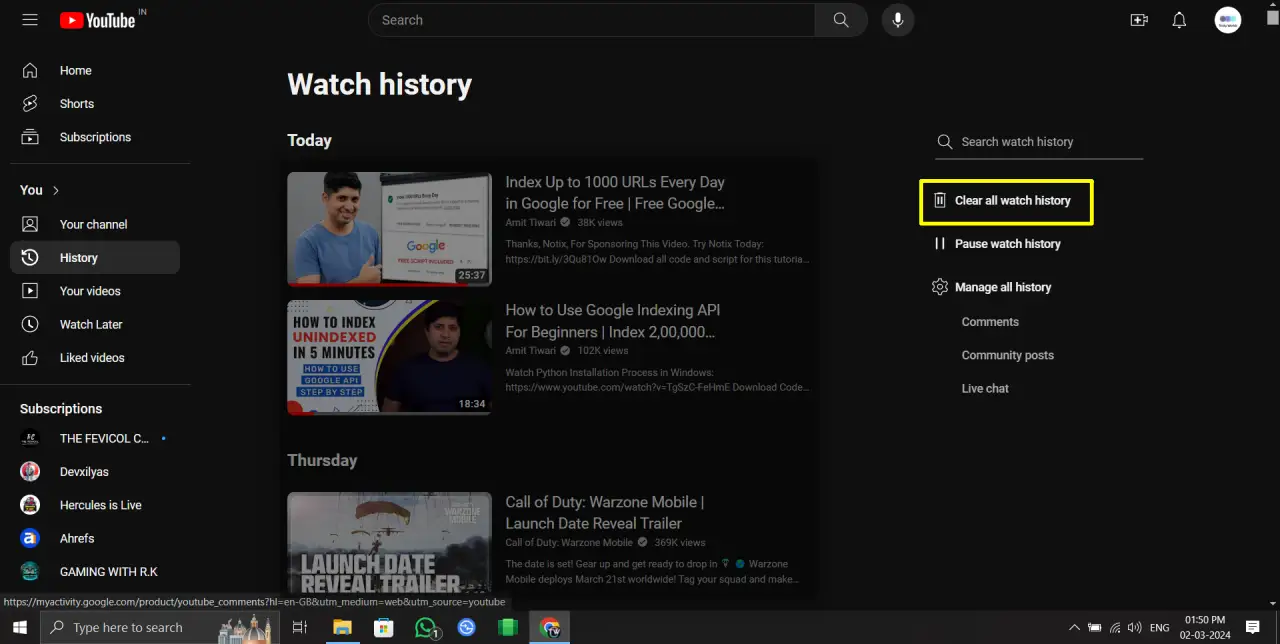
Task: Click the Search watch history field
Action: (x=1017, y=142)
